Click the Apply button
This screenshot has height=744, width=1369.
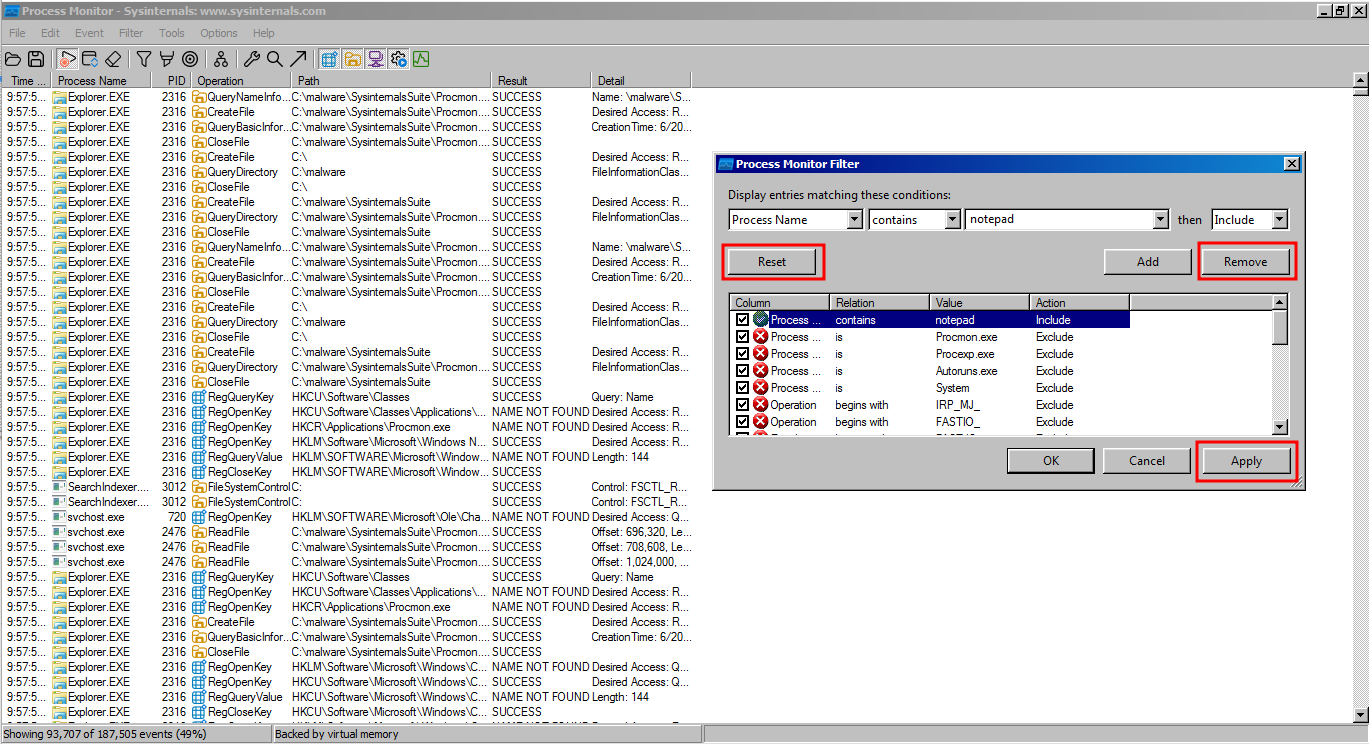1246,461
